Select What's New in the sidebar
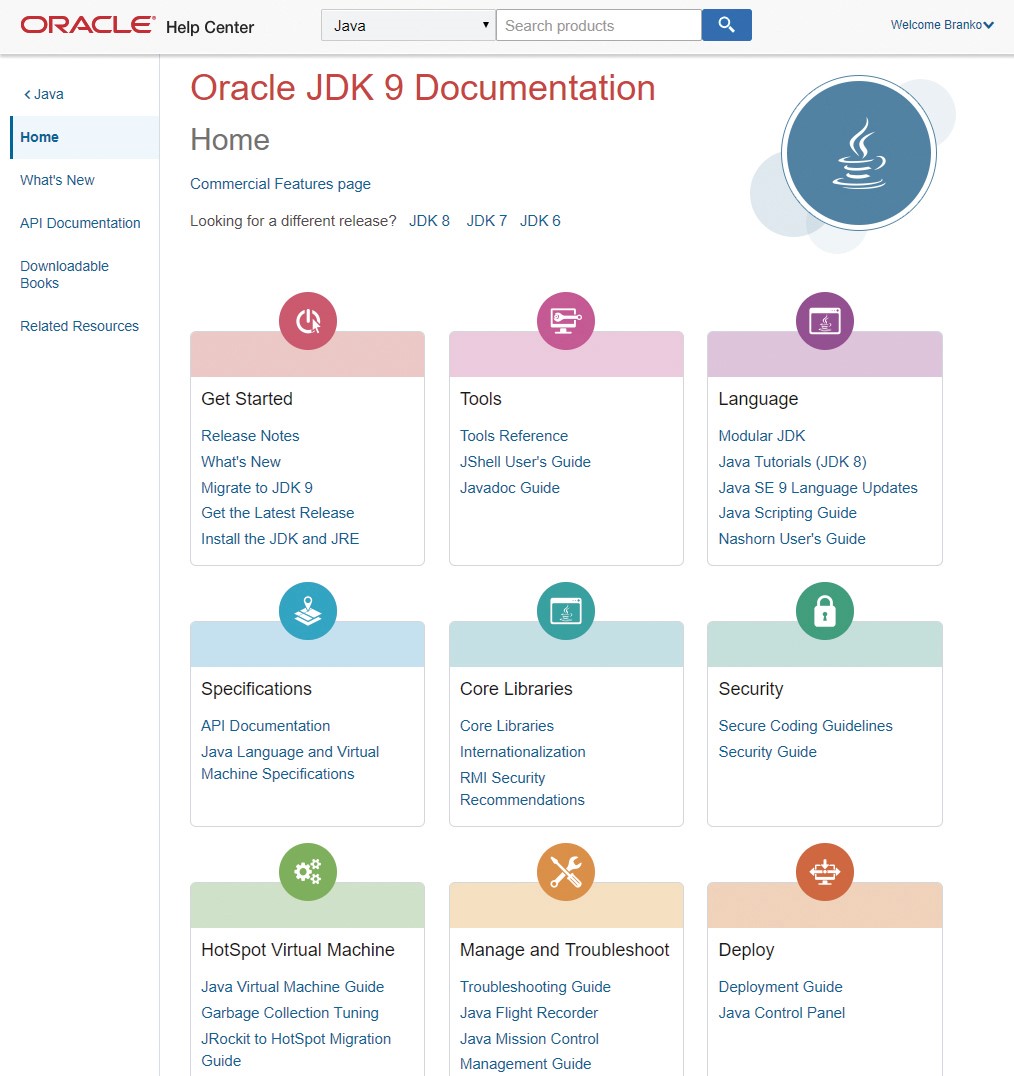 click(57, 180)
